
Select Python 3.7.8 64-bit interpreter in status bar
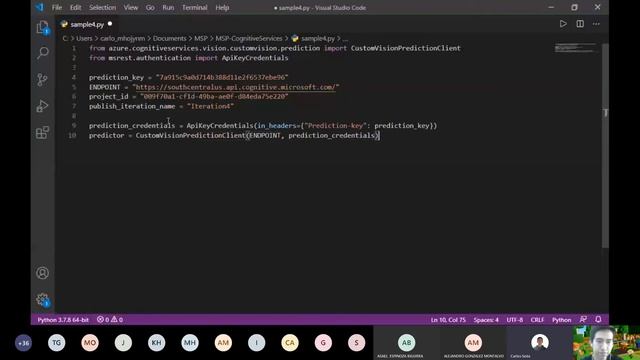pyautogui.click(x=63, y=320)
